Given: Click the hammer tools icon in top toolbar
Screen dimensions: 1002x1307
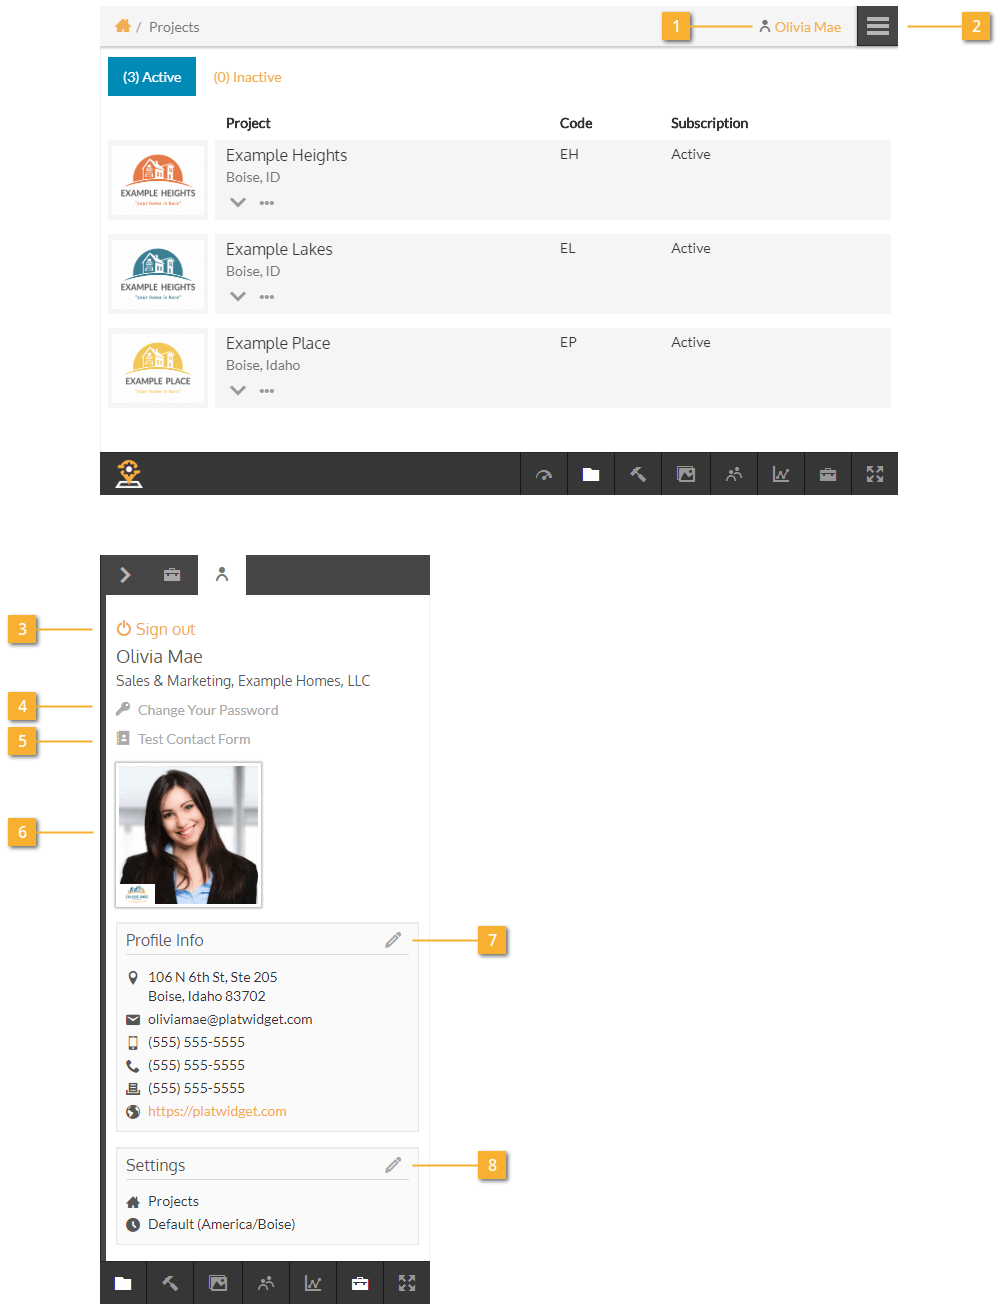Looking at the screenshot, I should point(638,475).
